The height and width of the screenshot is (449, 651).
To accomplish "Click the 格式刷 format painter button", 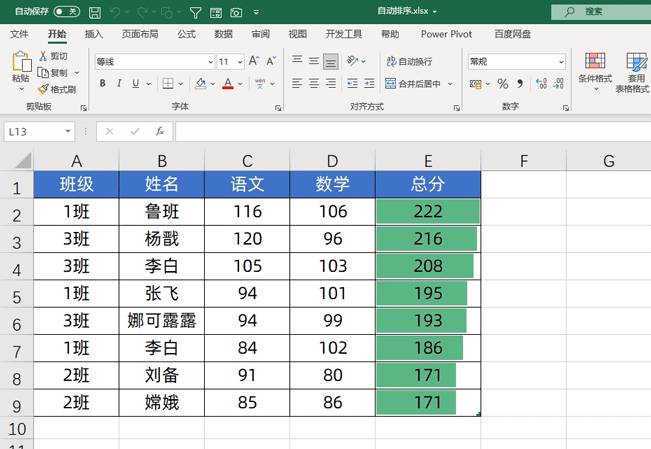I will pyautogui.click(x=57, y=89).
